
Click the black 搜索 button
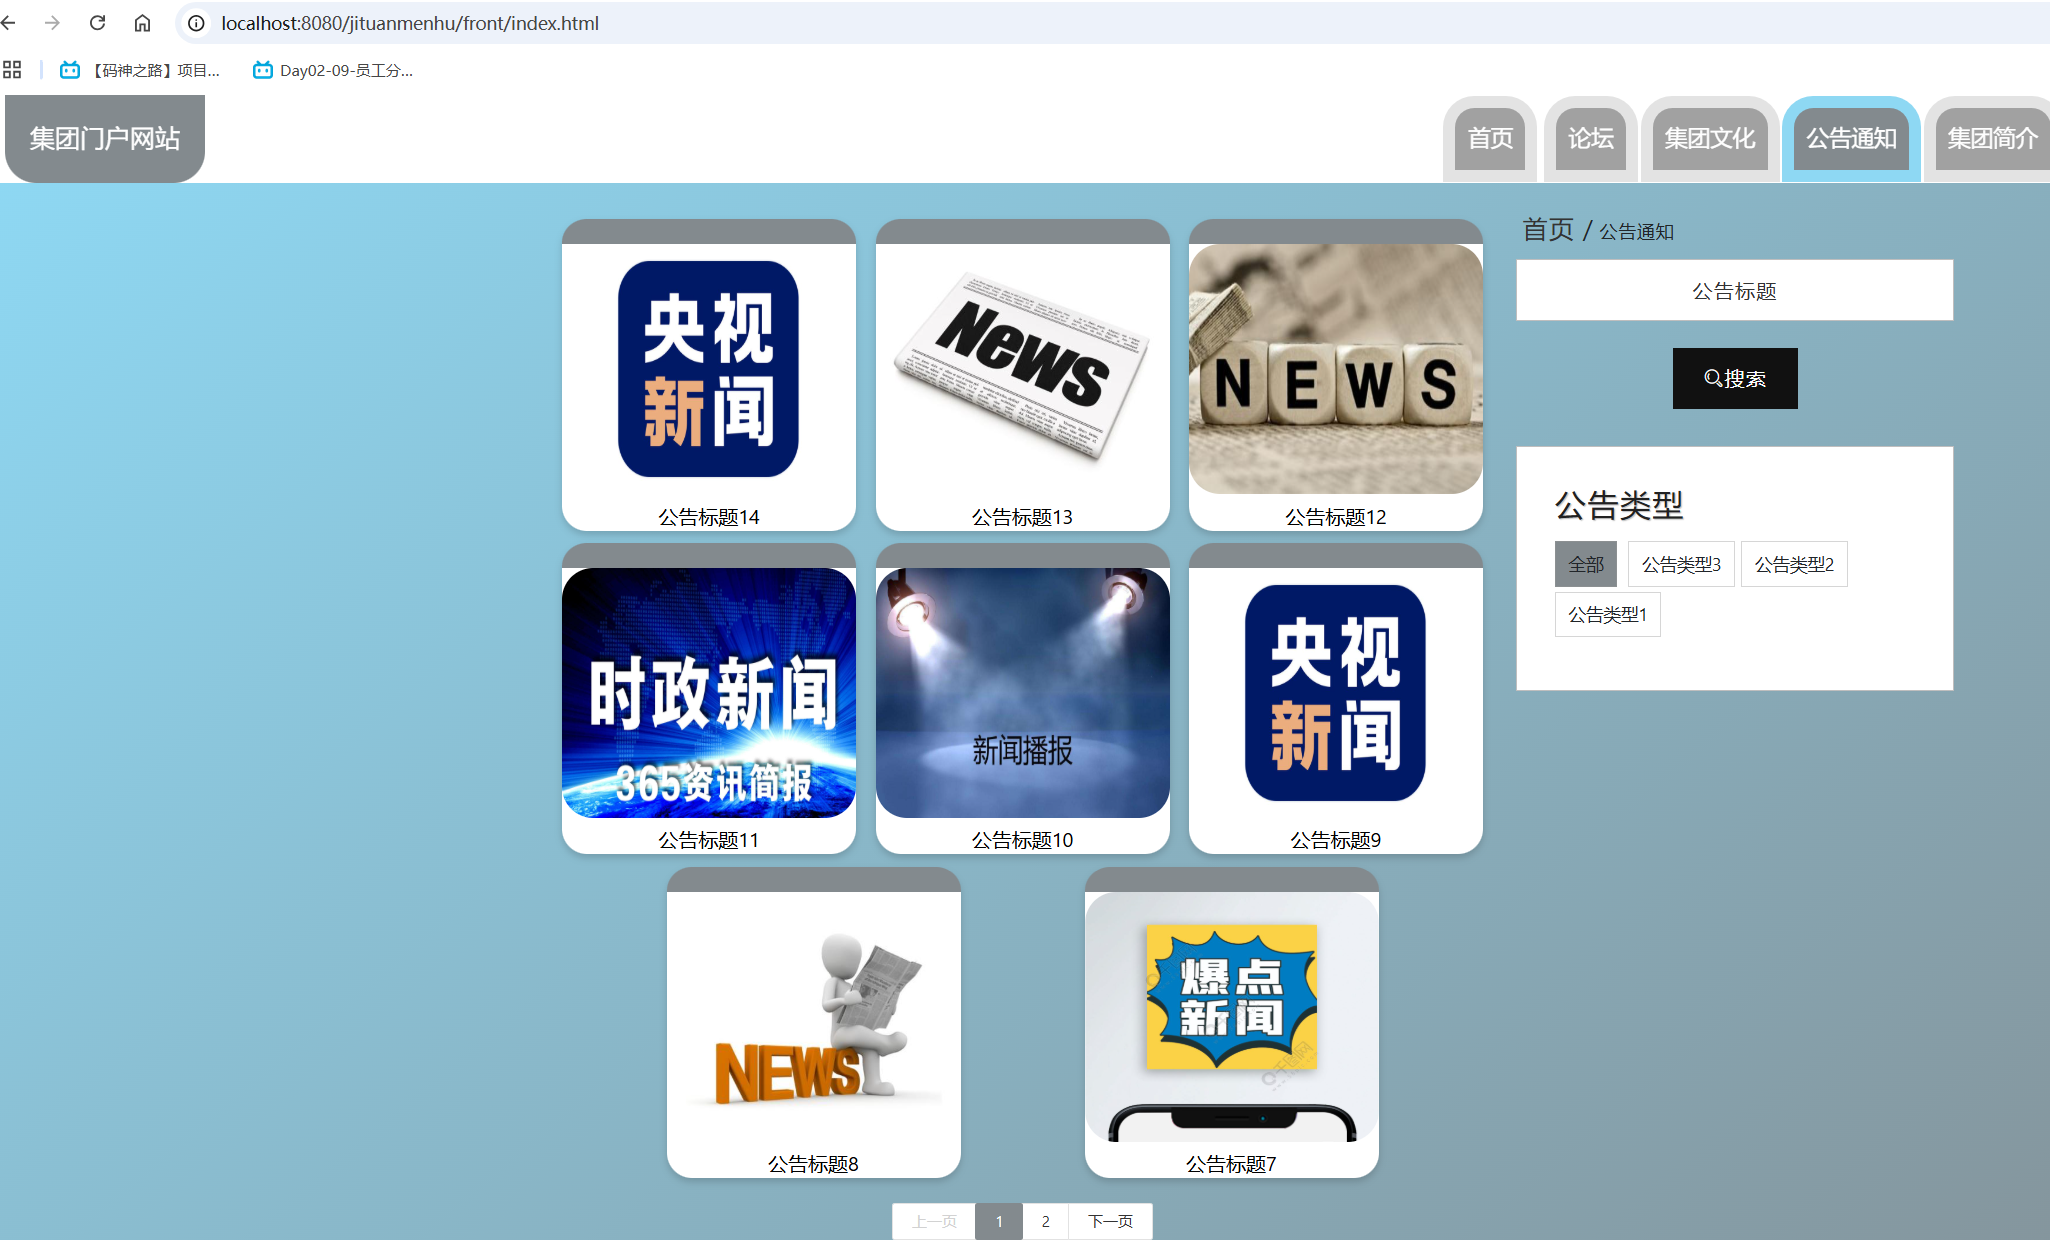click(x=1734, y=378)
